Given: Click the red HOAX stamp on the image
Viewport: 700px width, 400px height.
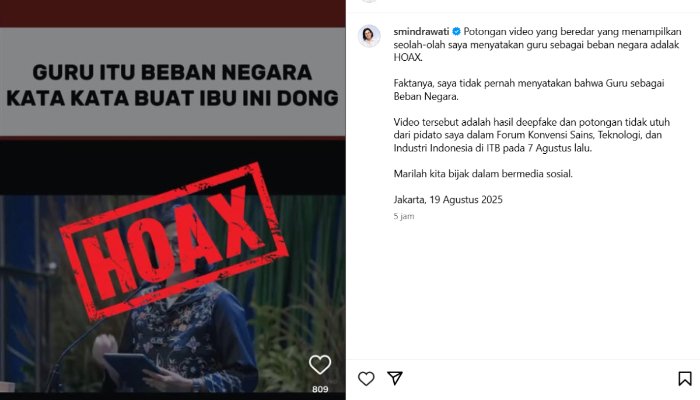Looking at the screenshot, I should click(x=174, y=242).
